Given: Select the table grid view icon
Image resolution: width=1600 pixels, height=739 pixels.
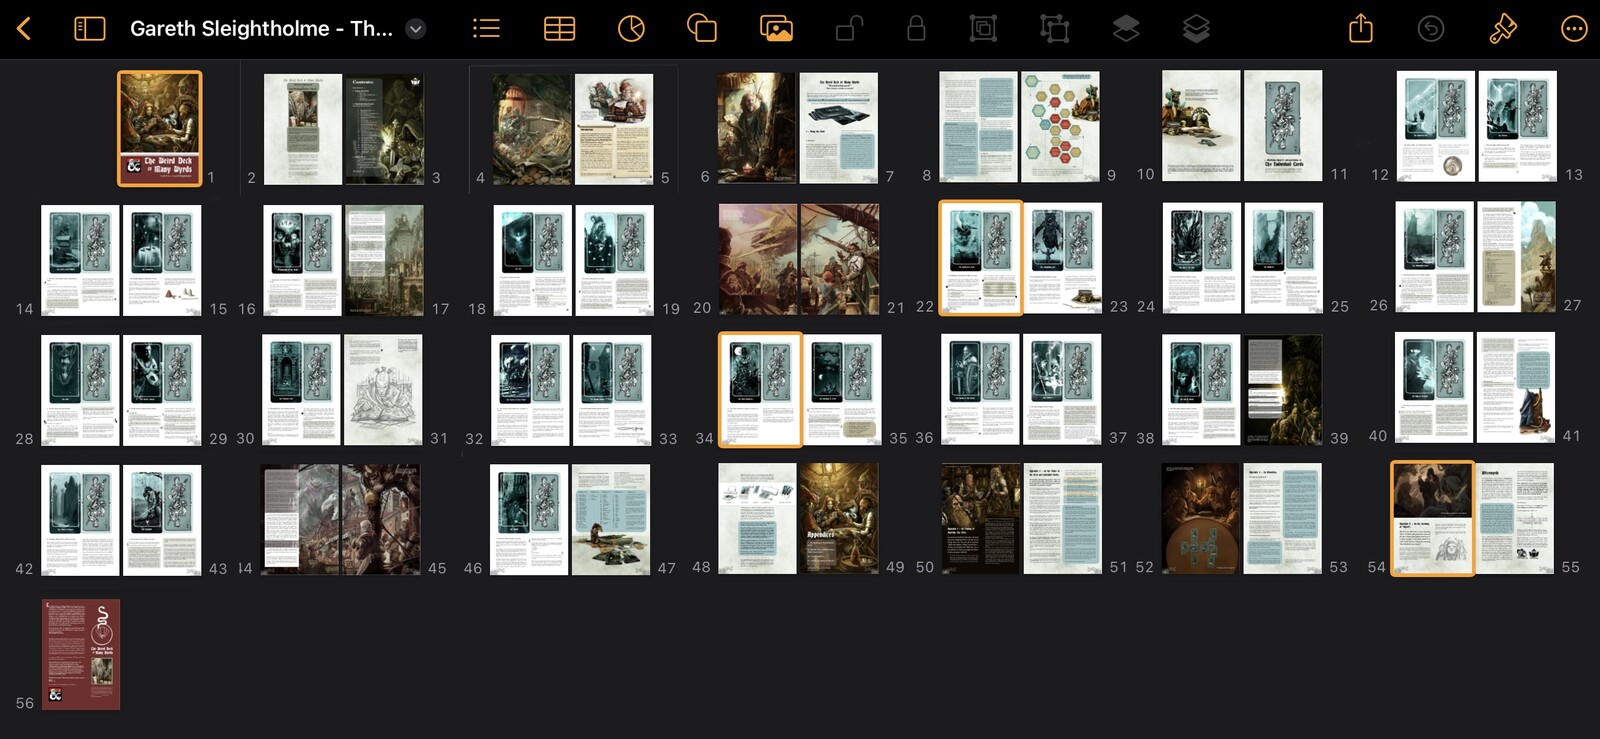Looking at the screenshot, I should [559, 29].
